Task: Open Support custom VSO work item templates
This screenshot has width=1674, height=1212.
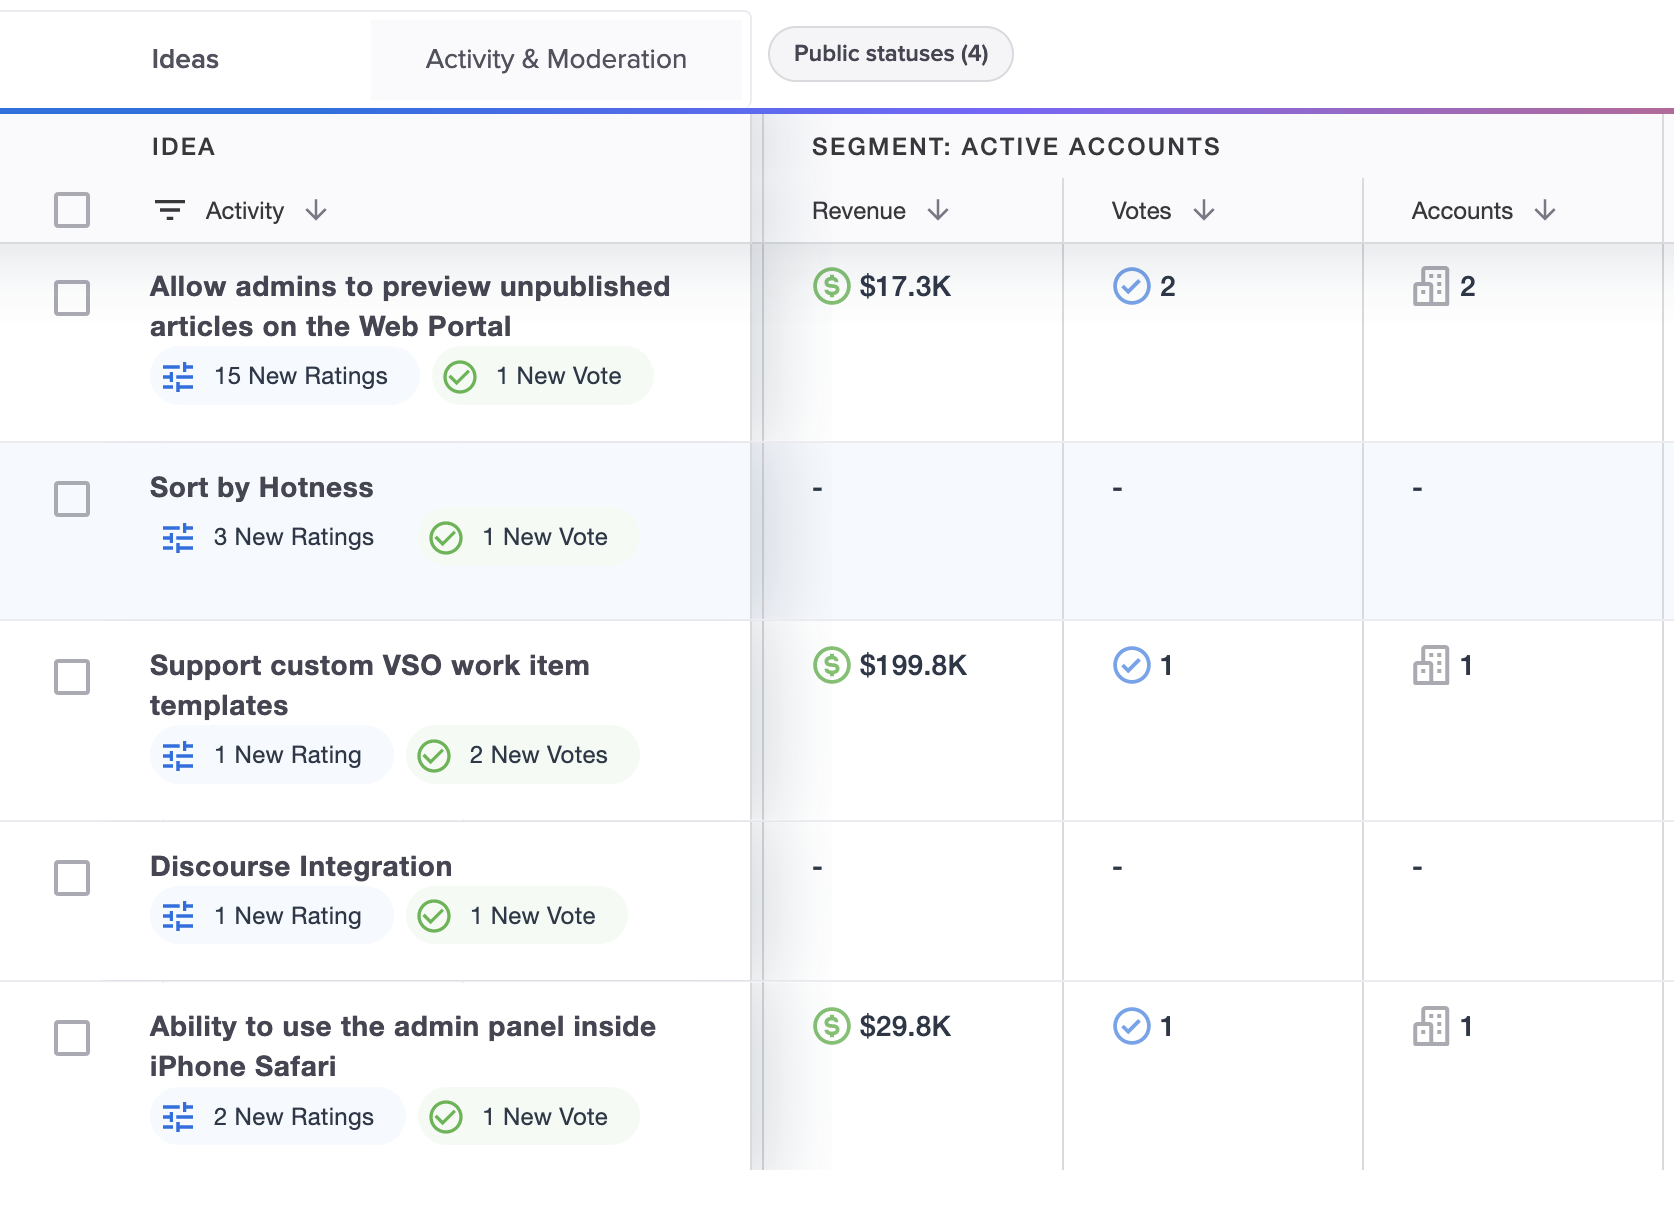Action: 370,685
